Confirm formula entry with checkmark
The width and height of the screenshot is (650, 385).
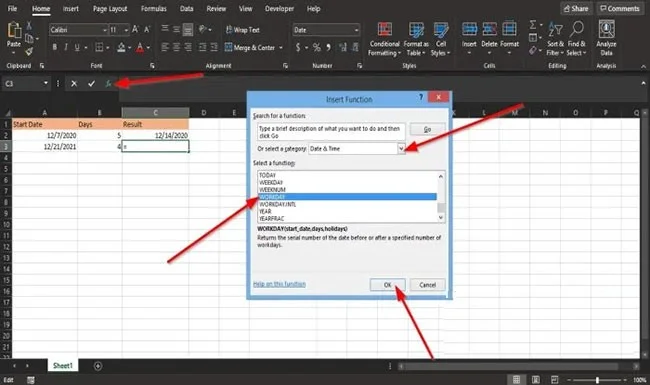pyautogui.click(x=91, y=84)
